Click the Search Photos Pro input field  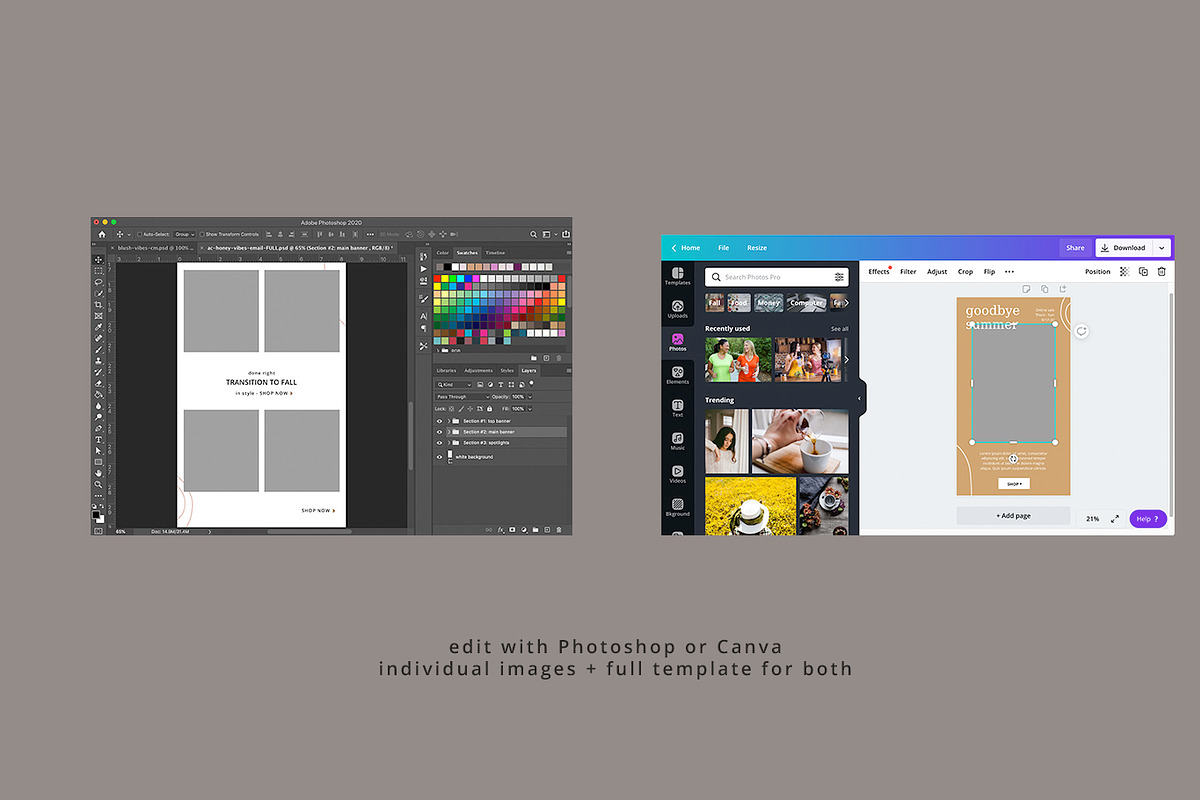[x=777, y=277]
